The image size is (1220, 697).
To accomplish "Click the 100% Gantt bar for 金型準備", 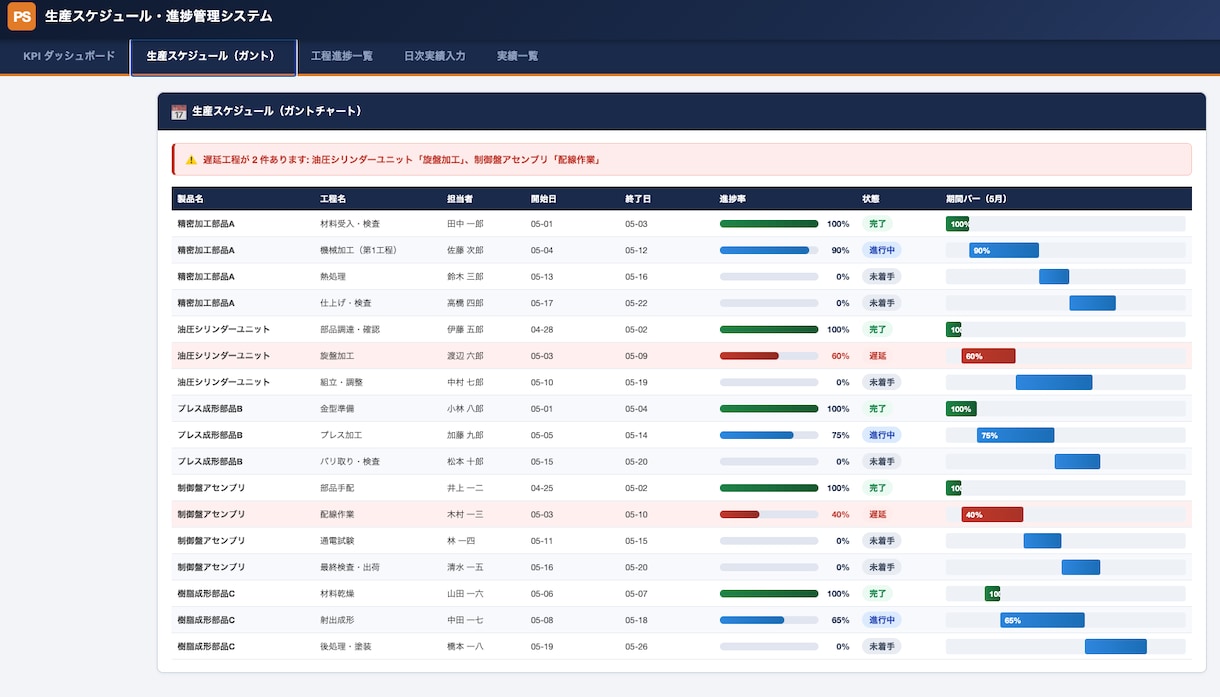I will click(961, 409).
